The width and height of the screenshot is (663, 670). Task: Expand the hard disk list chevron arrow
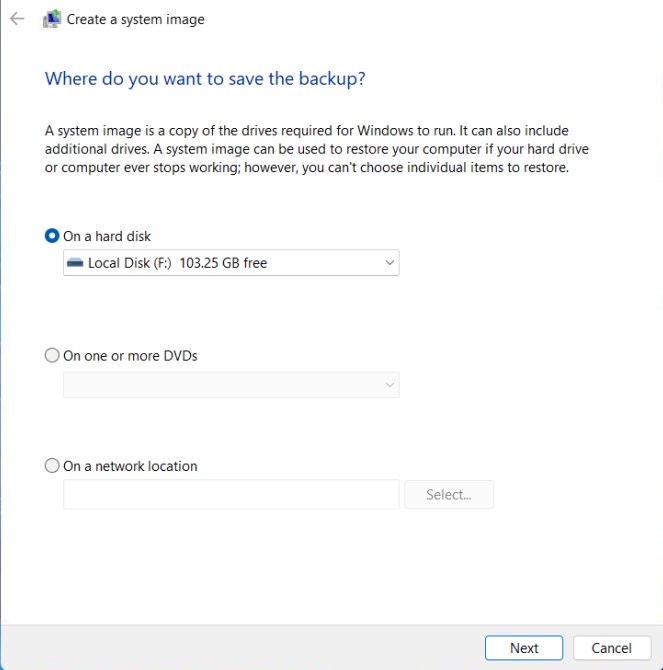point(389,262)
